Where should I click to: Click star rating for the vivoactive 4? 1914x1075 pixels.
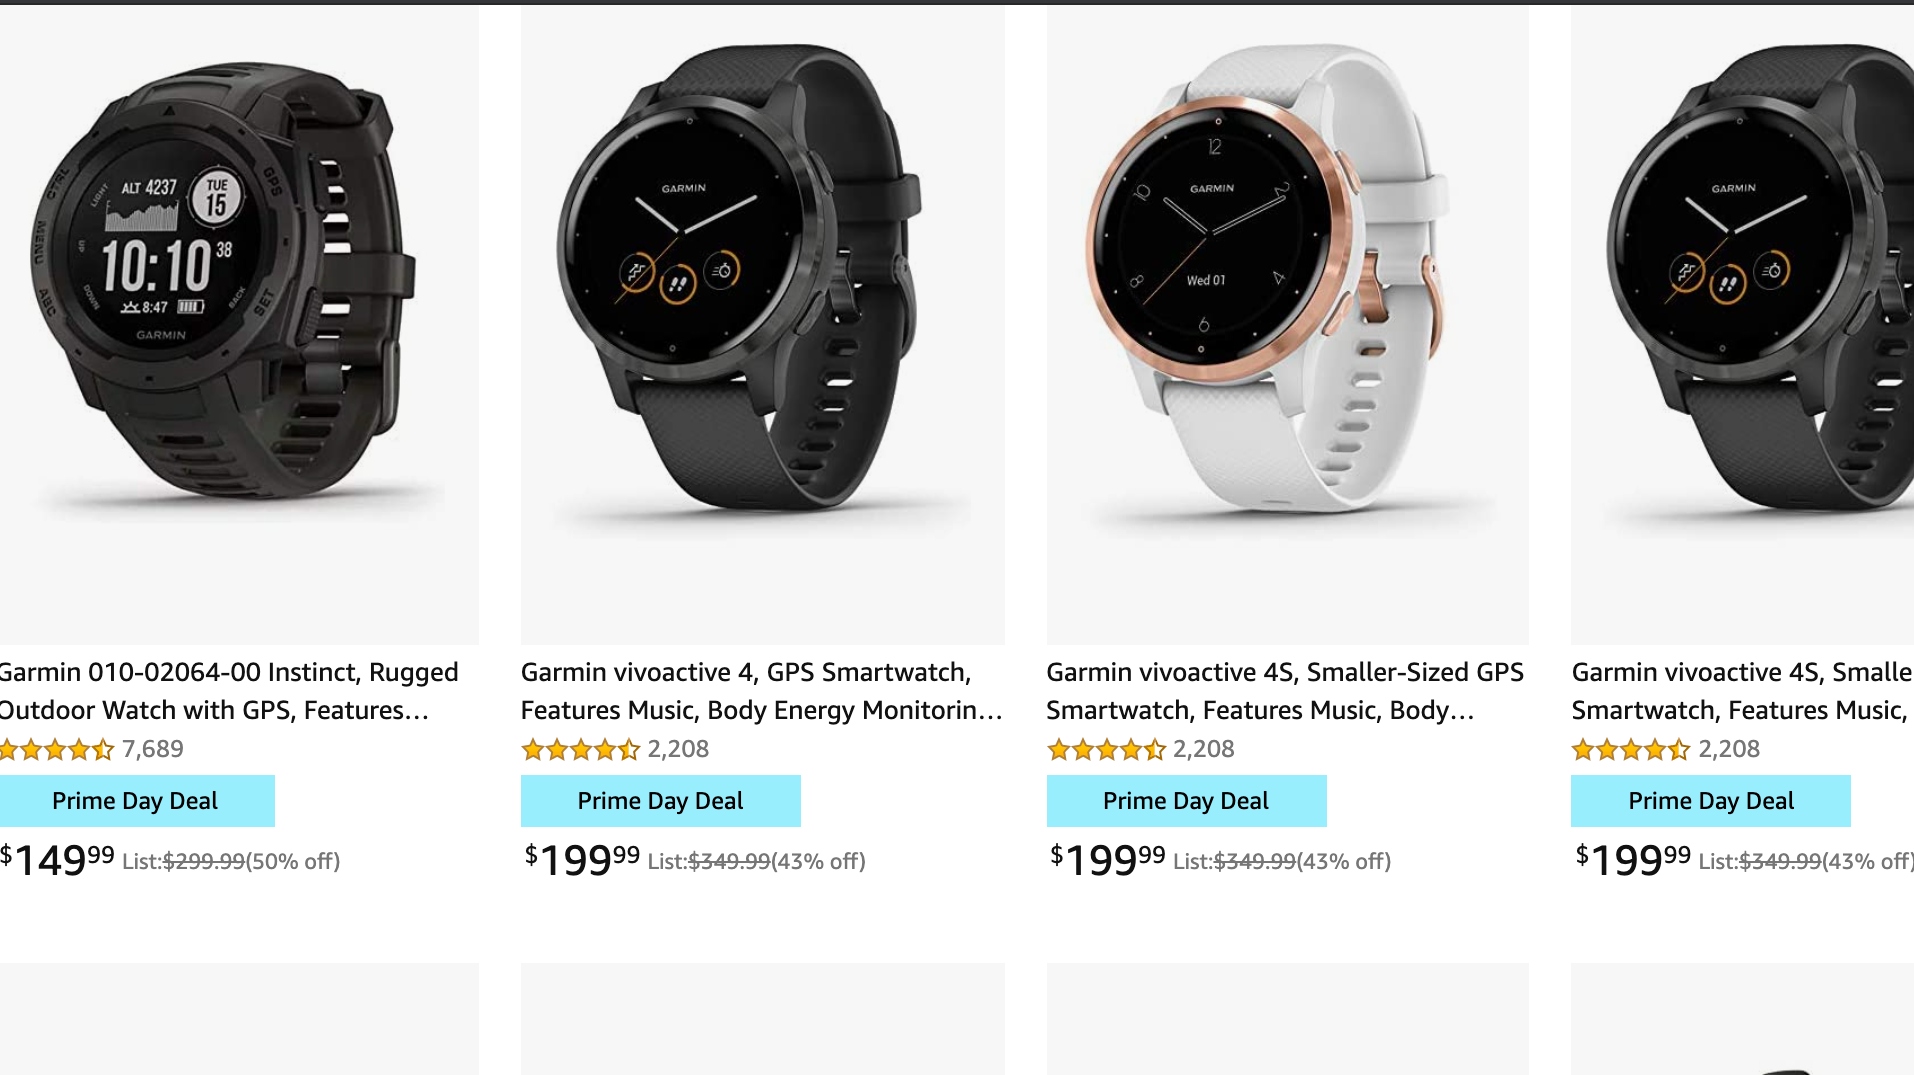pos(580,749)
